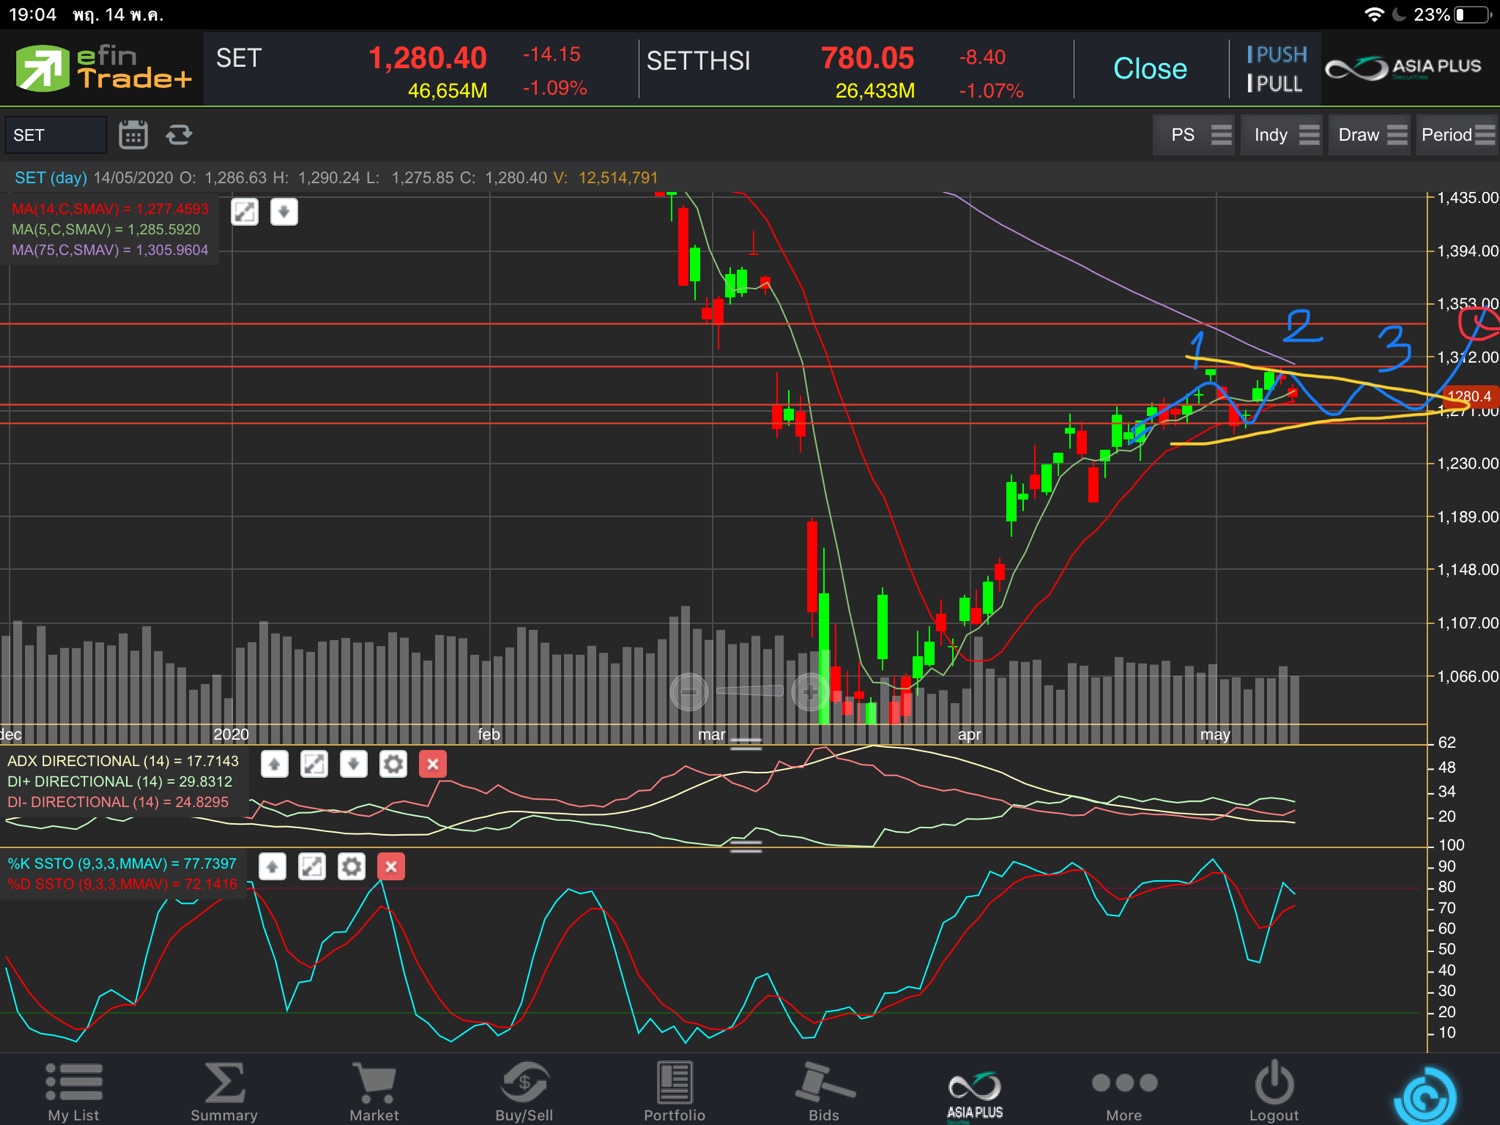The image size is (1500, 1125).
Task: Tap the DI- DIRECTIONAL (14) label
Action: point(118,802)
